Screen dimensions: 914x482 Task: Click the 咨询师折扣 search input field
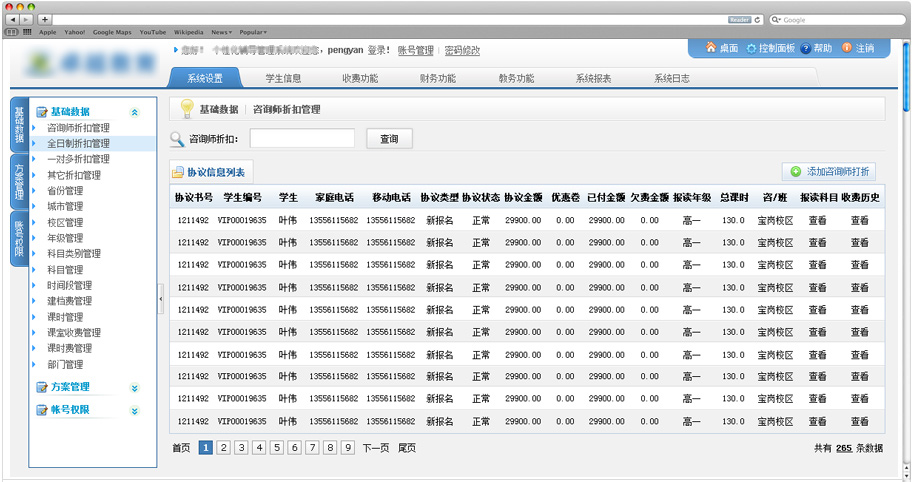[x=302, y=139]
